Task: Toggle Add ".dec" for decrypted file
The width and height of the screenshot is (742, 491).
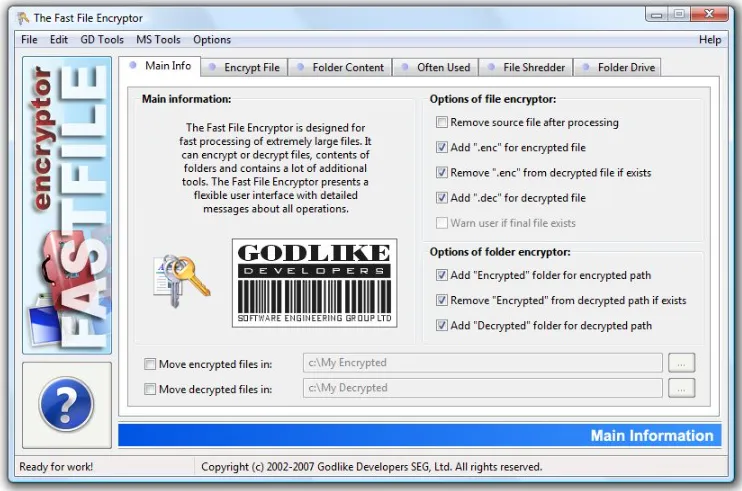Action: click(x=442, y=198)
